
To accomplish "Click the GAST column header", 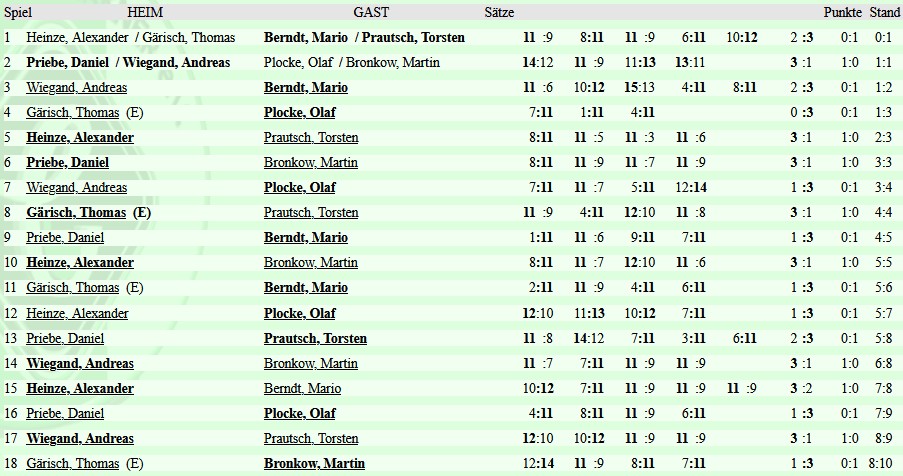I will (x=371, y=12).
